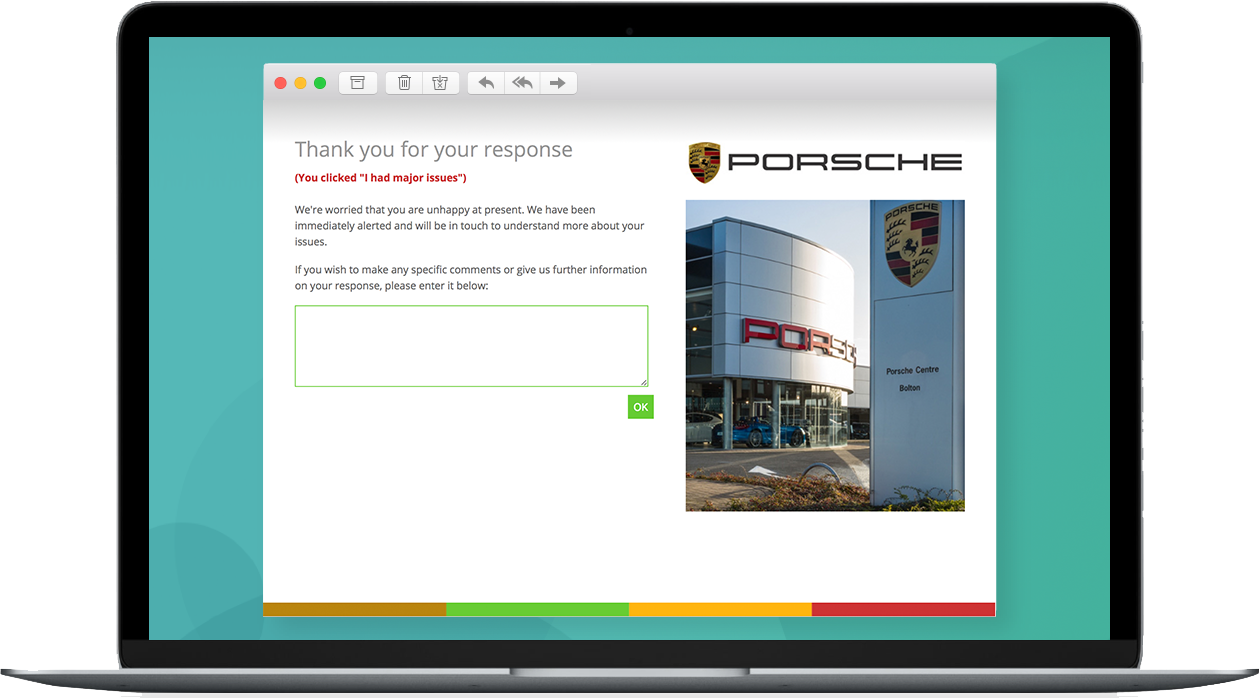
Task: Click the Trash icon to delete the message
Action: [404, 83]
